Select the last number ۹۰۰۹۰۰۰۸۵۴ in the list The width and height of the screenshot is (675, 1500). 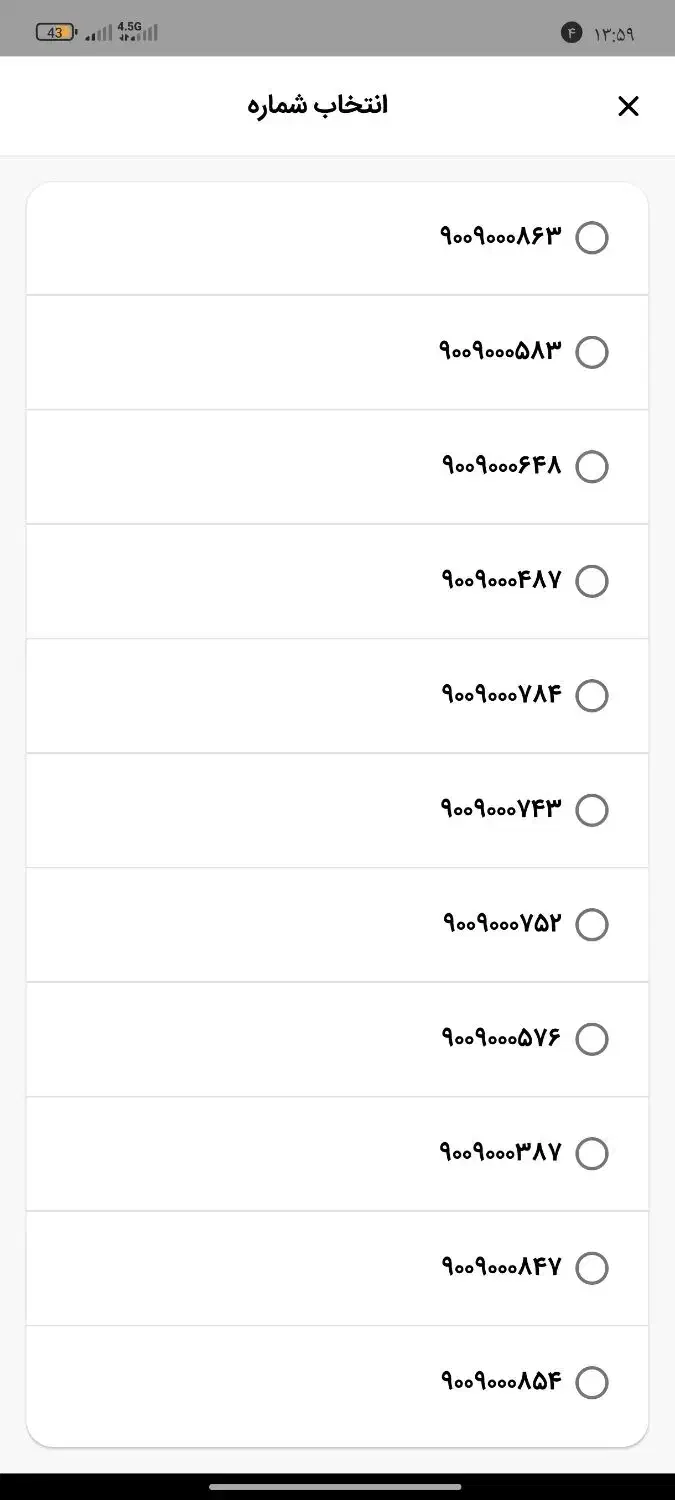point(592,1382)
